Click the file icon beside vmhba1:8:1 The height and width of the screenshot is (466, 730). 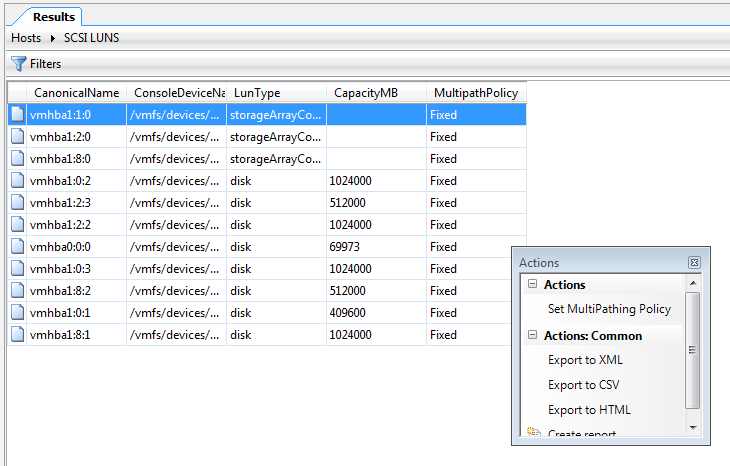(17, 334)
